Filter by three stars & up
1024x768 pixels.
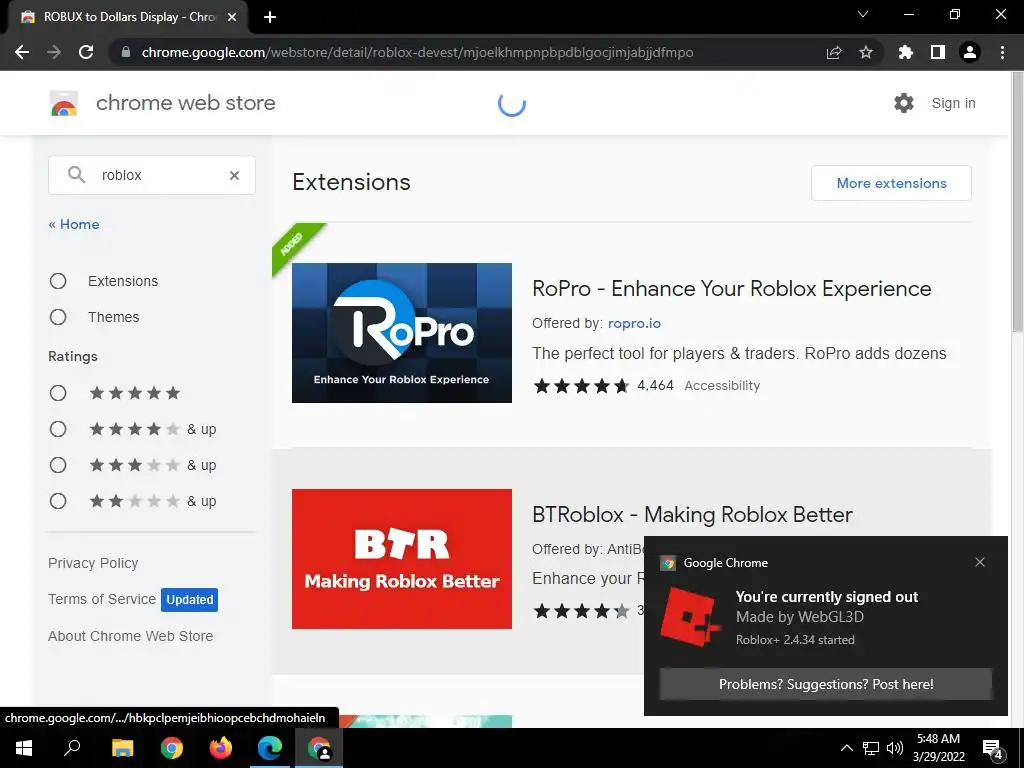[x=58, y=465]
